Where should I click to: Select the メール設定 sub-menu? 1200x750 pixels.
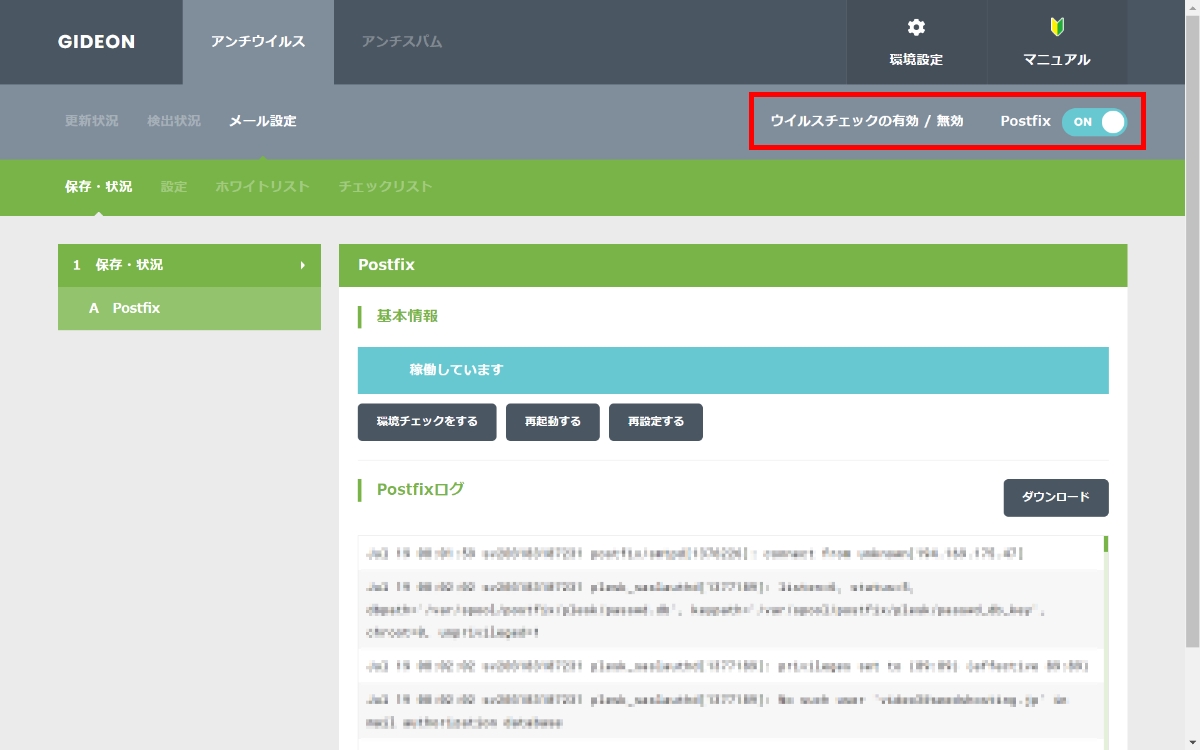pyautogui.click(x=263, y=121)
